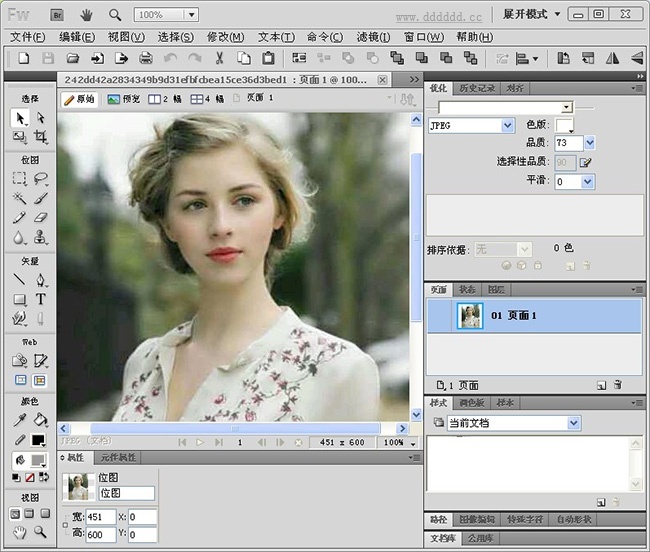This screenshot has height=552, width=650.
Task: Click the 色版 matte color swatch
Action: pyautogui.click(x=564, y=125)
